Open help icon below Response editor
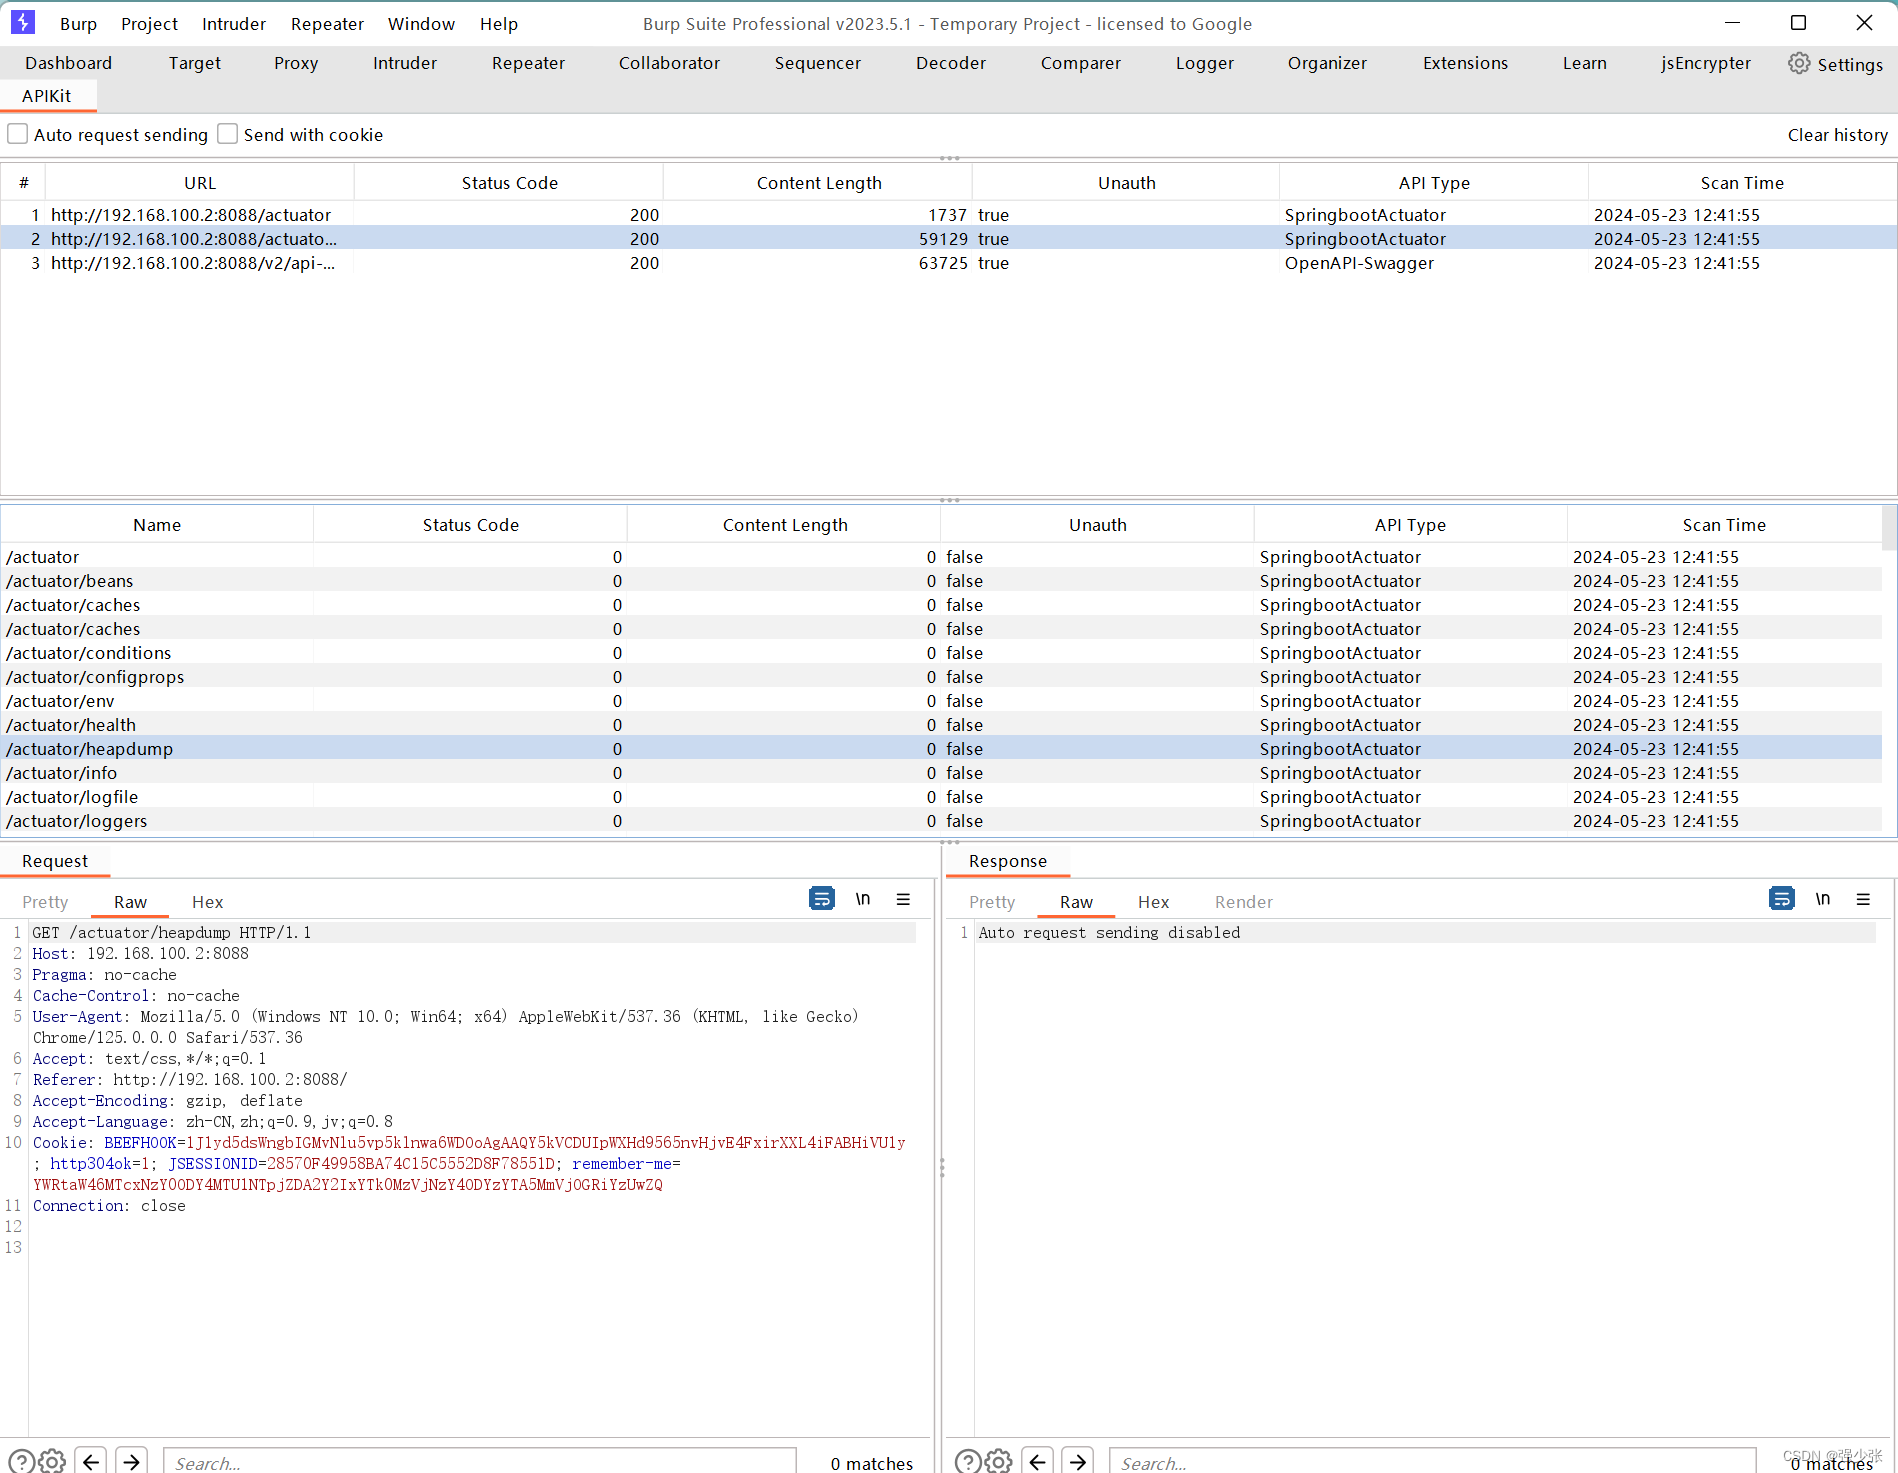The width and height of the screenshot is (1898, 1473). click(x=967, y=1461)
